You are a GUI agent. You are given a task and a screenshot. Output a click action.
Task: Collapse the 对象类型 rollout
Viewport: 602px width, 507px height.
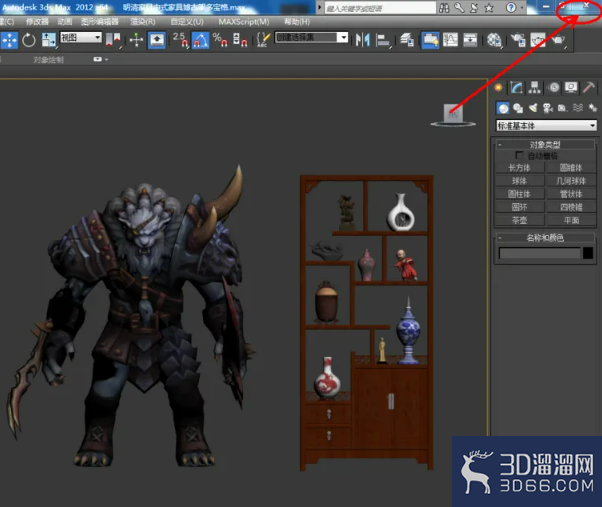[545, 145]
